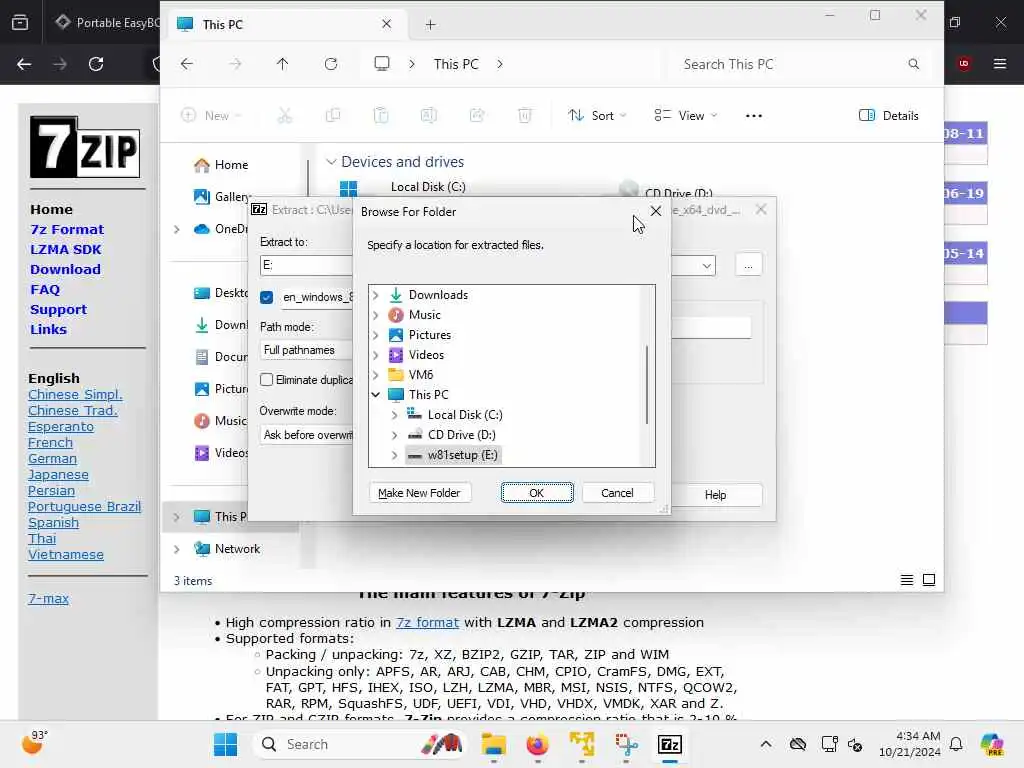The width and height of the screenshot is (1024, 768).
Task: Click the 7-Zip taskbar icon
Action: point(670,744)
